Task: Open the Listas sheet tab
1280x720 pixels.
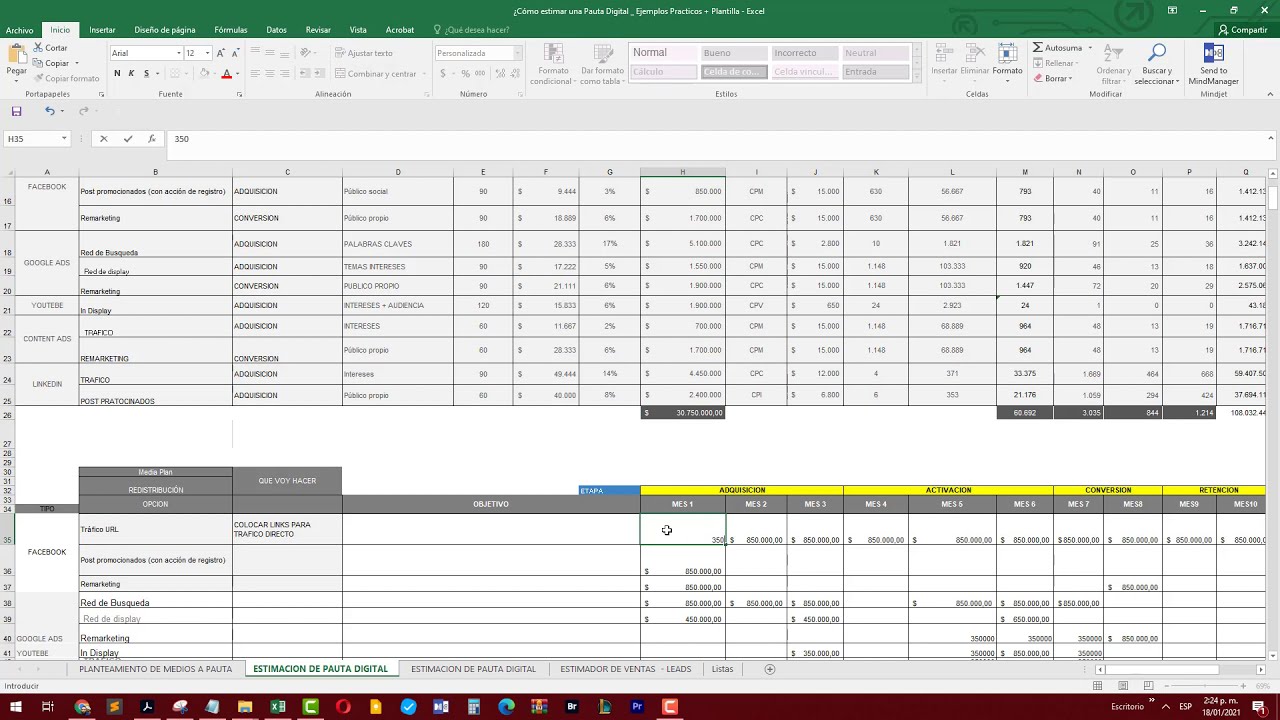Action: pos(722,669)
